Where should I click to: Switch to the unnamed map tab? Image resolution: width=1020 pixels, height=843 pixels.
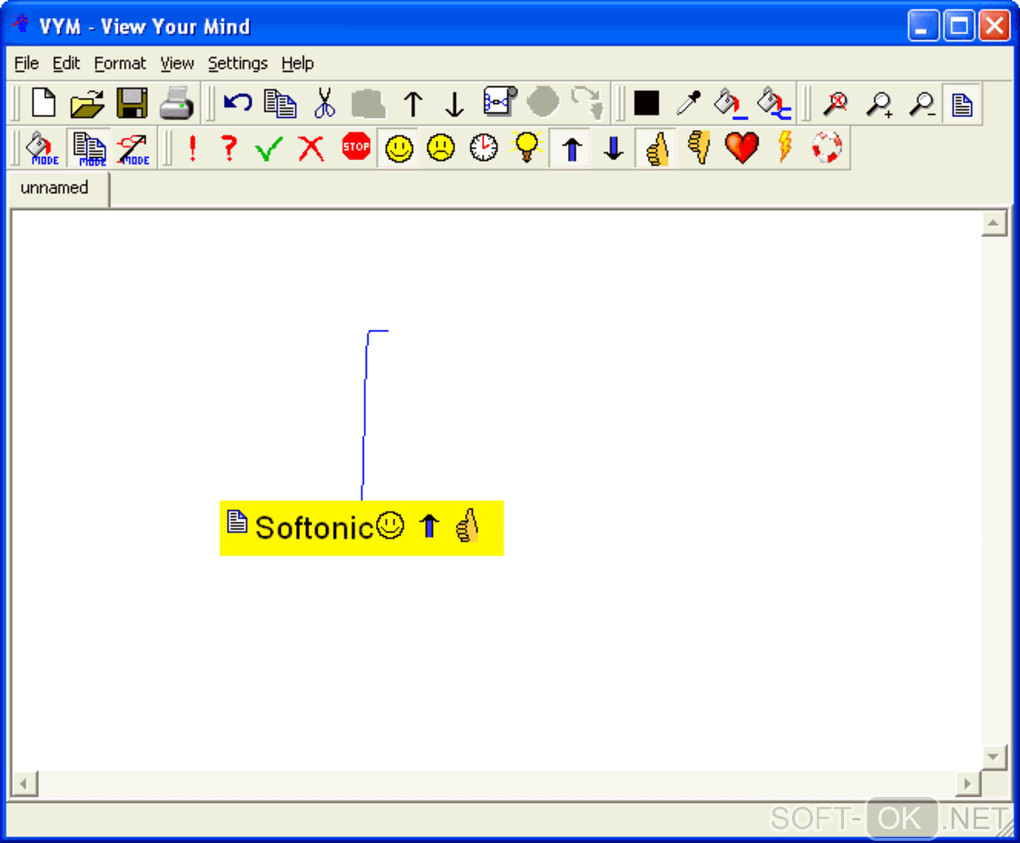coord(57,189)
